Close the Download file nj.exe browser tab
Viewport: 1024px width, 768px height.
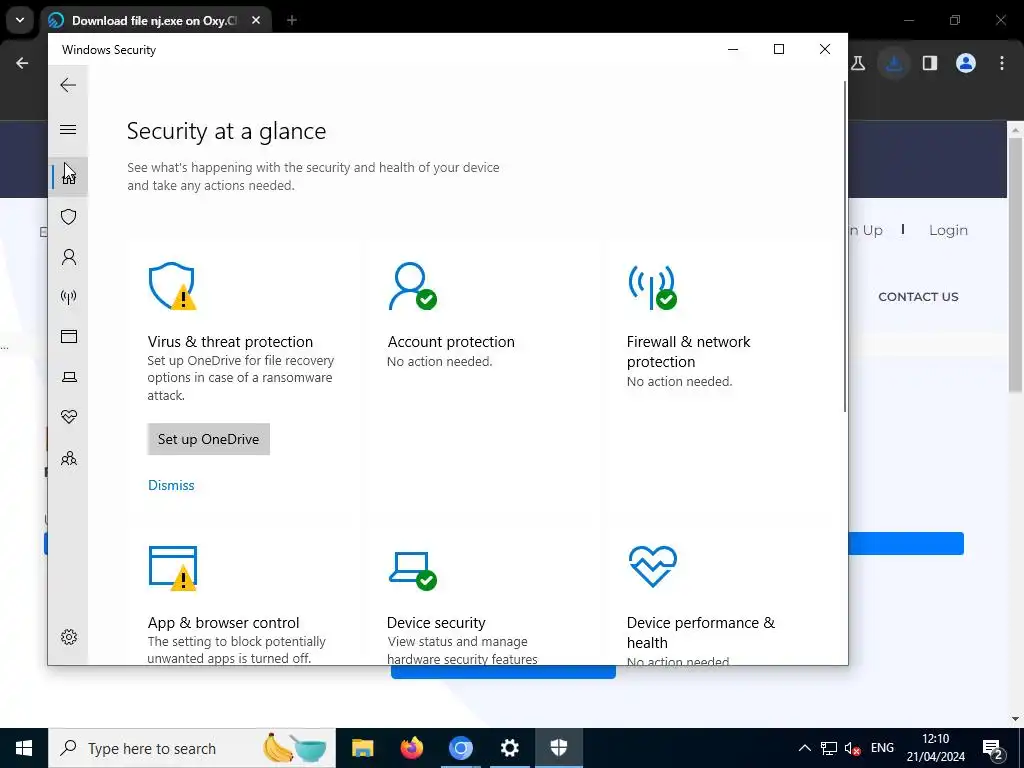pos(256,21)
